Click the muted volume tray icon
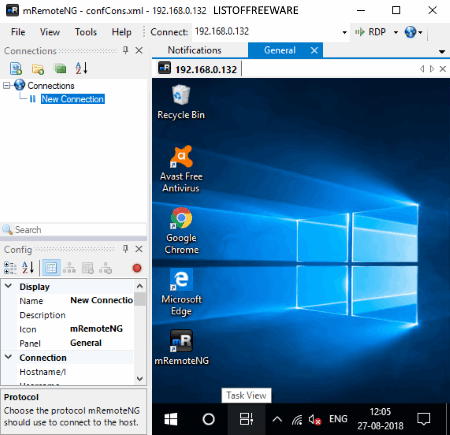This screenshot has height=435, width=450. point(315,420)
